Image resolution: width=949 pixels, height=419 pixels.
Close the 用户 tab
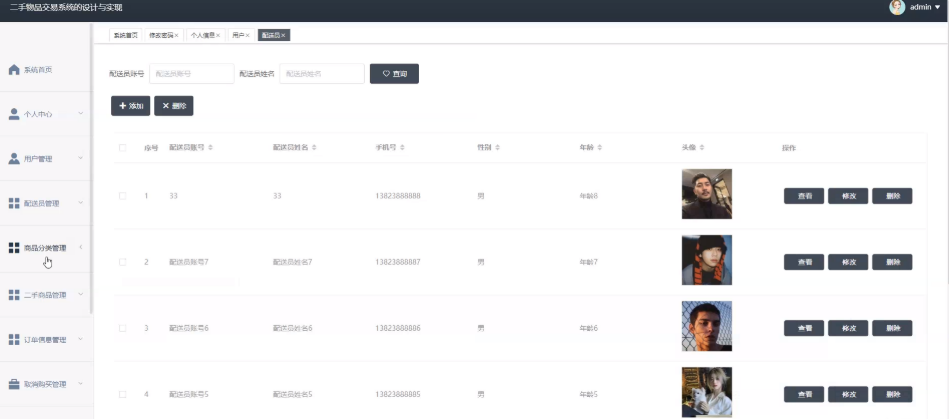(247, 36)
